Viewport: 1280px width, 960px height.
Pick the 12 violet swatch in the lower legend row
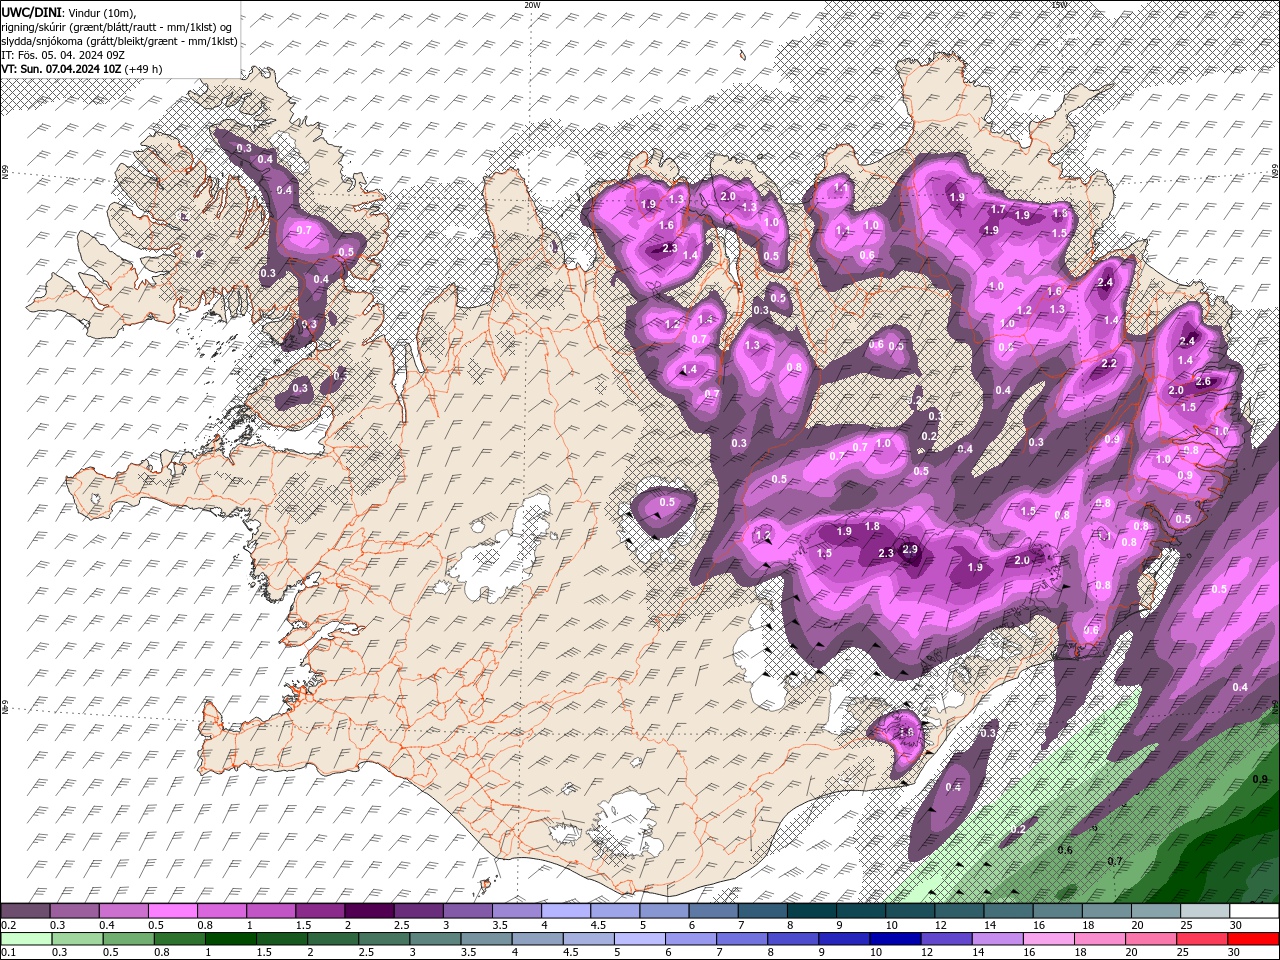click(x=949, y=939)
